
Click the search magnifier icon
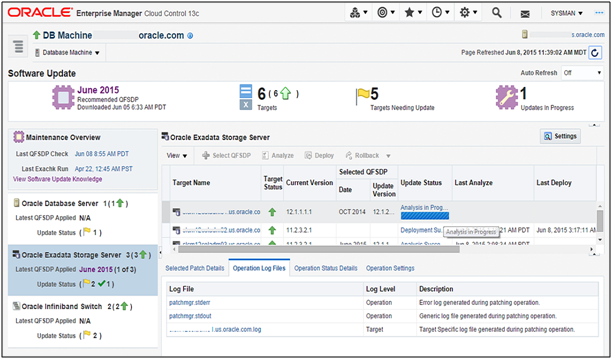[497, 13]
